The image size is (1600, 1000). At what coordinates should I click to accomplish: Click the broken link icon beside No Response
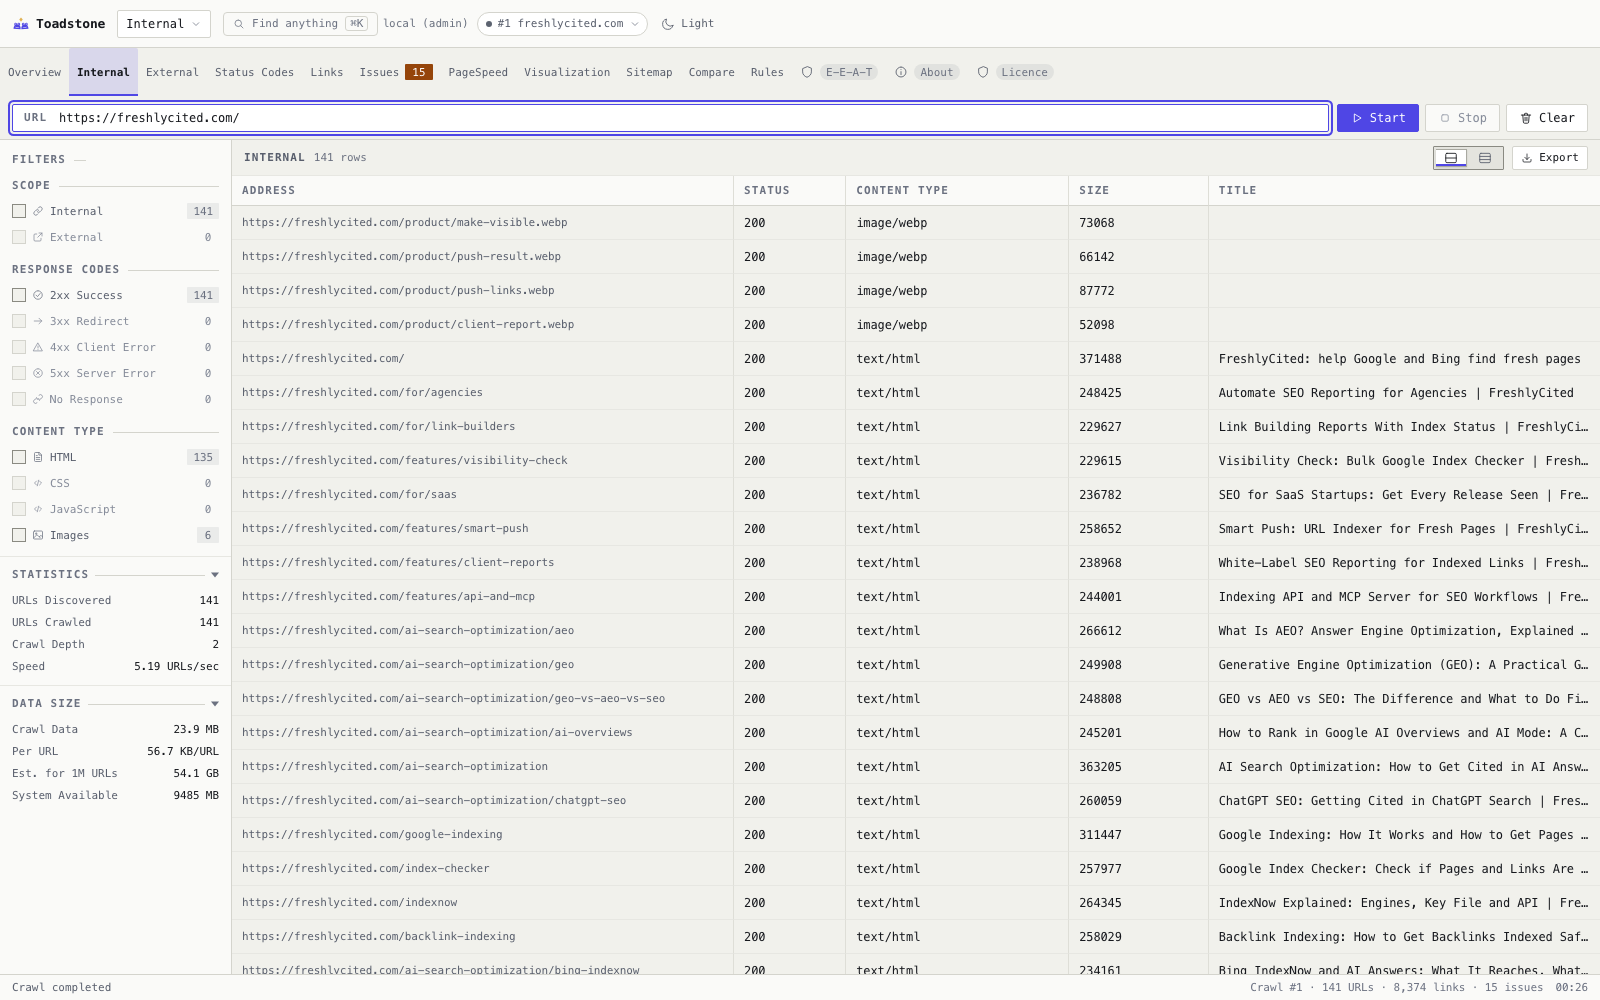point(38,399)
